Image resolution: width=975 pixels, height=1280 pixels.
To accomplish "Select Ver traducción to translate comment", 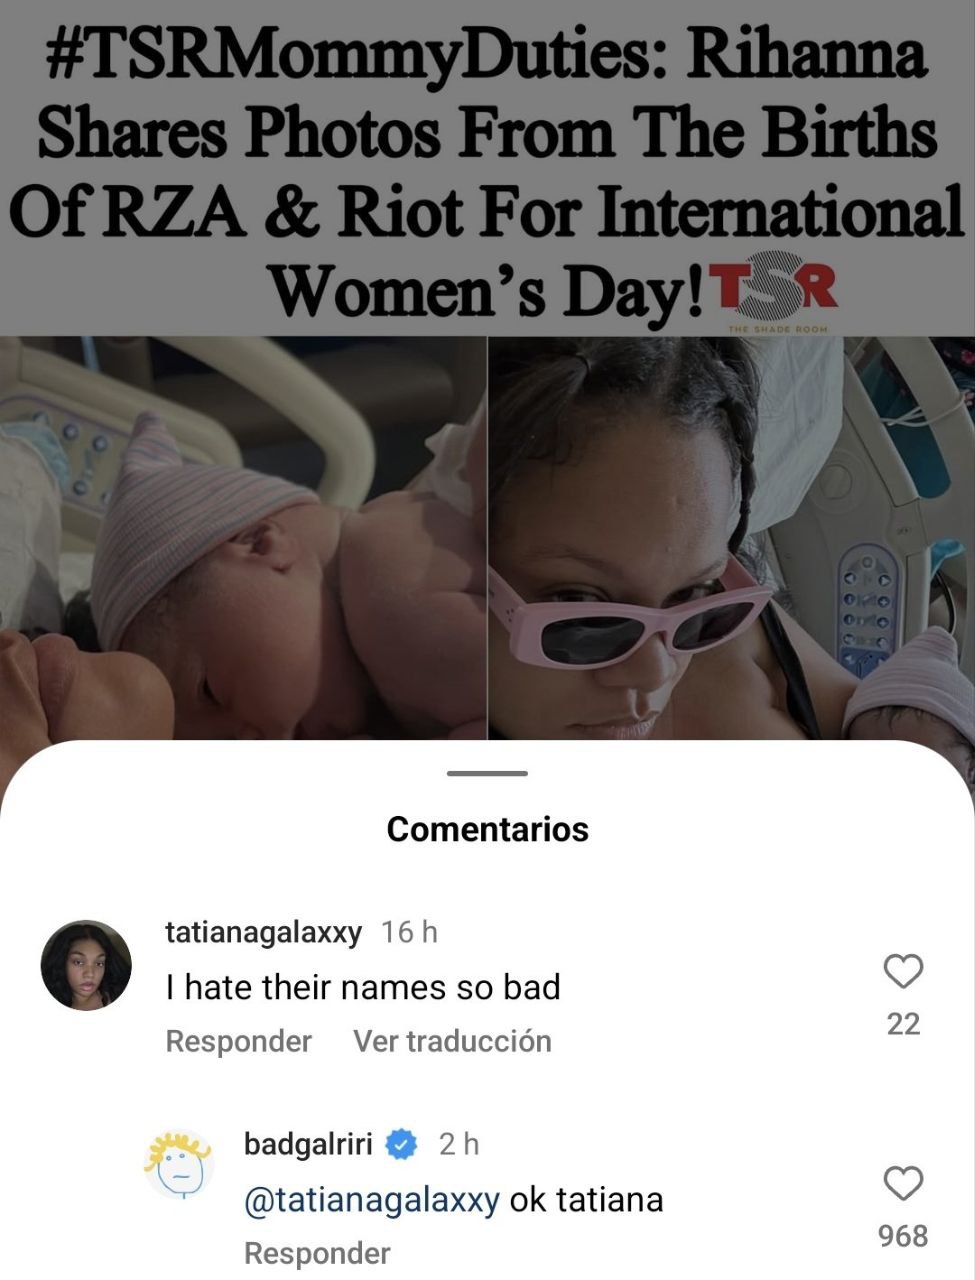I will (452, 1041).
